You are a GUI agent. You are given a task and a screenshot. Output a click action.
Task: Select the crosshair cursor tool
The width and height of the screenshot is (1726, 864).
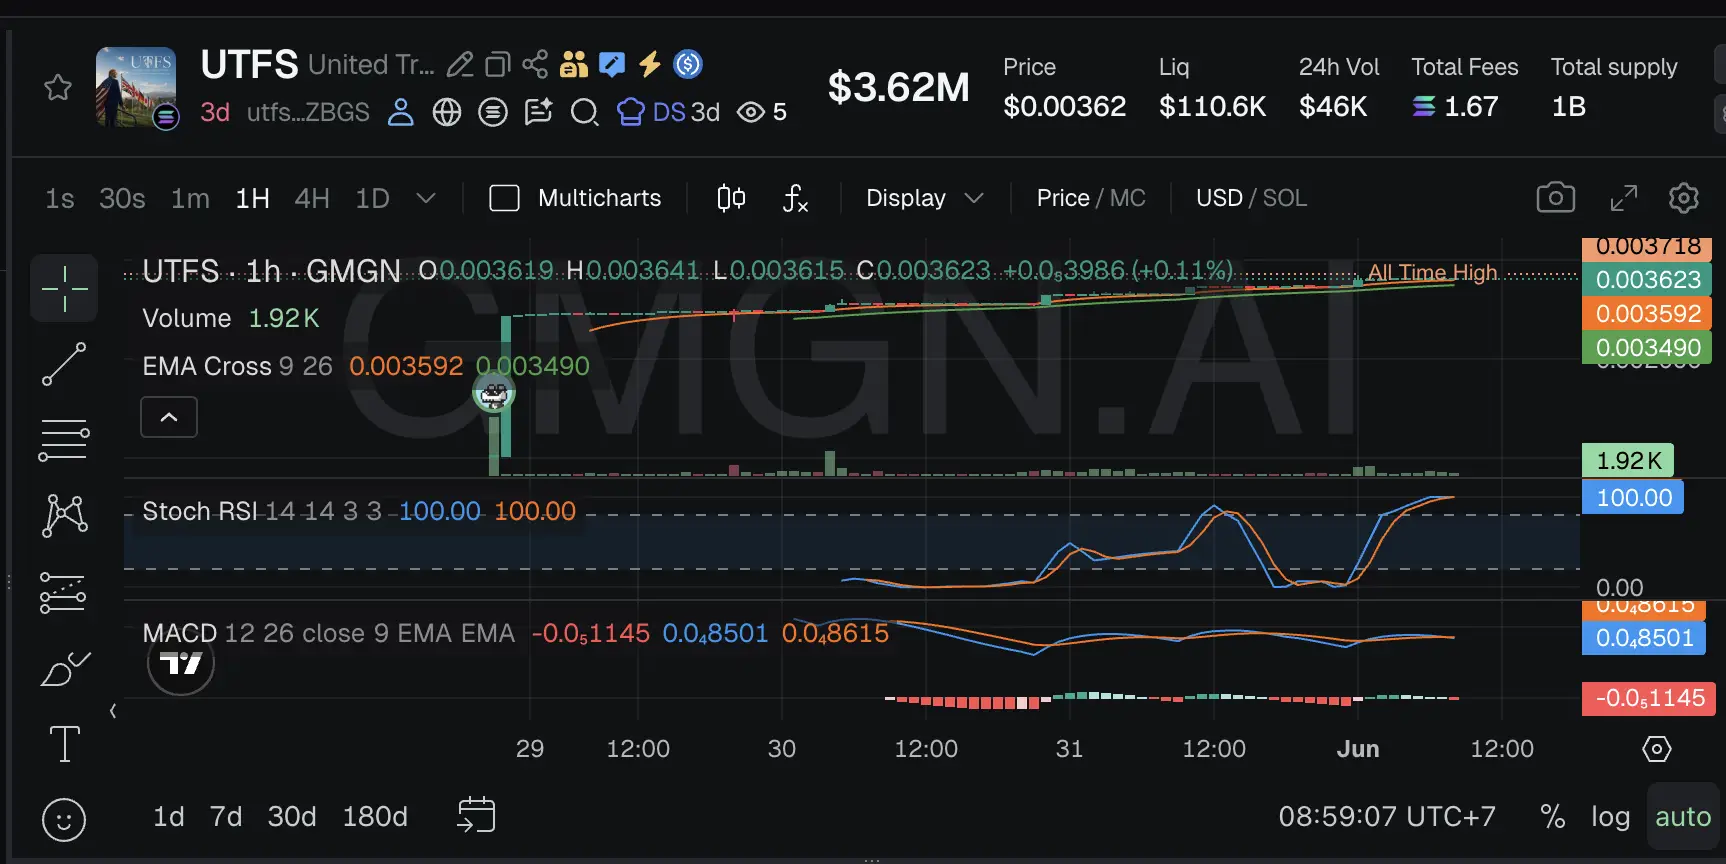pyautogui.click(x=64, y=289)
